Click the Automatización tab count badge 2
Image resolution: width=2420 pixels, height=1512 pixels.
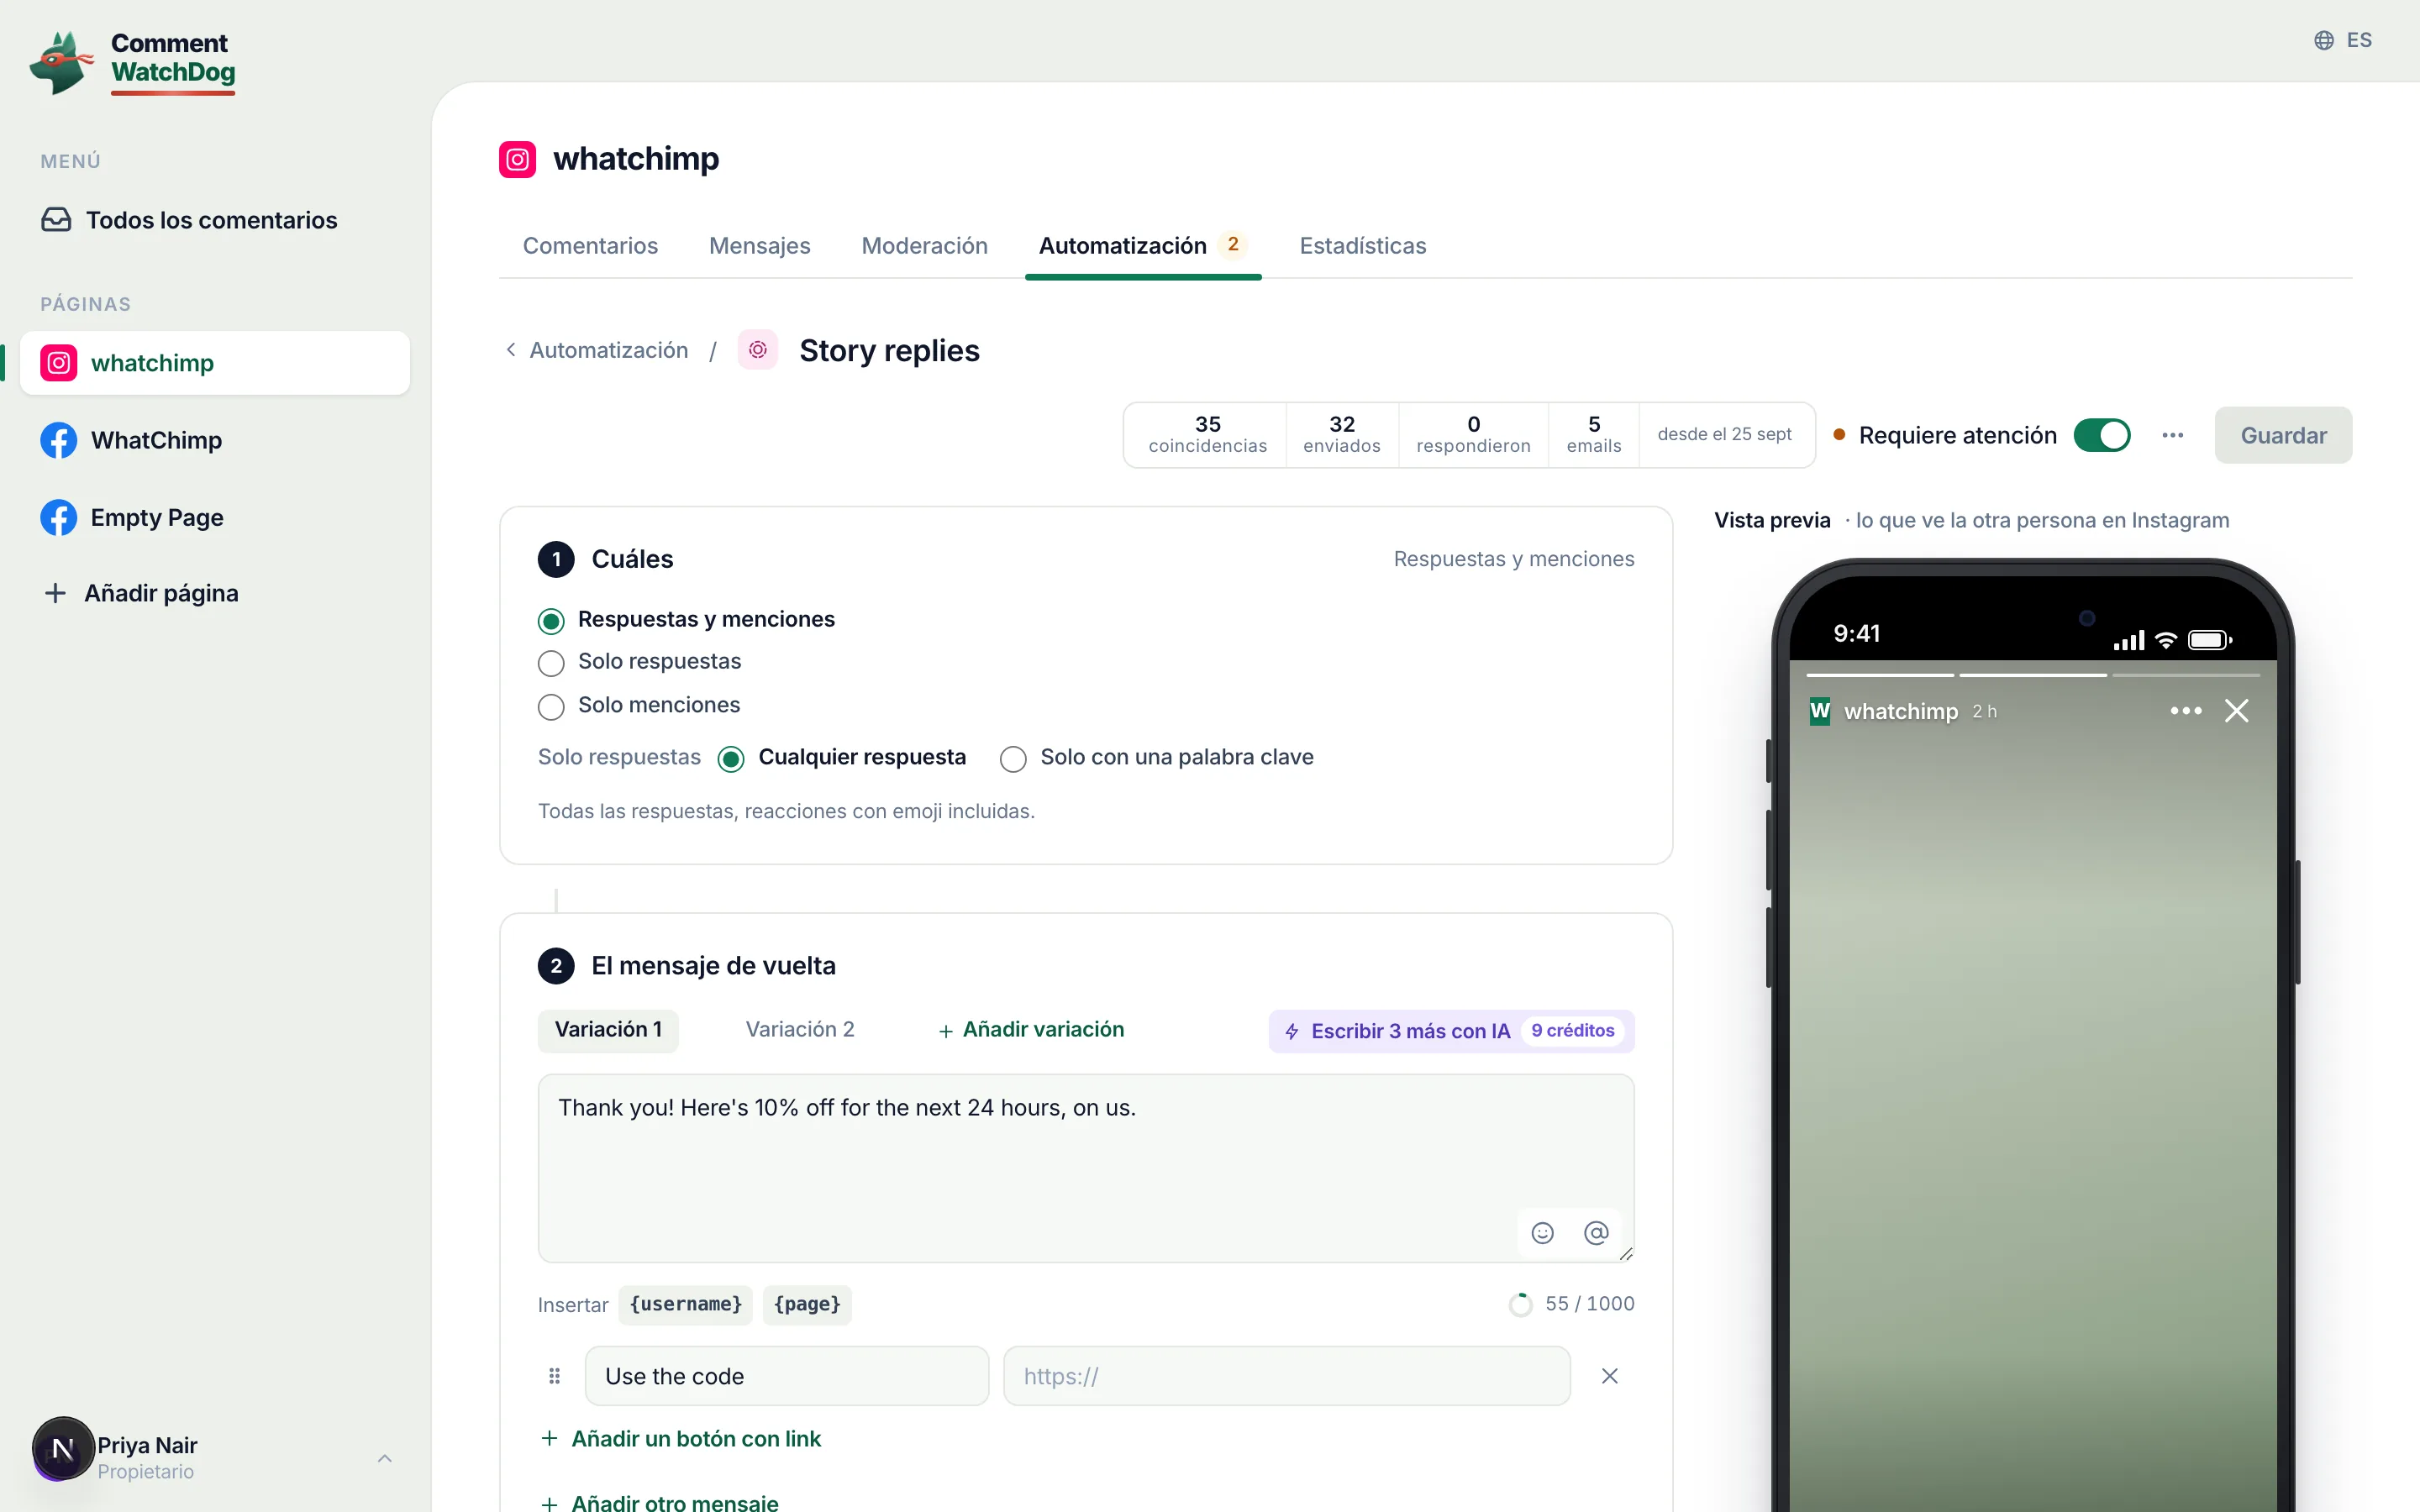pyautogui.click(x=1233, y=245)
